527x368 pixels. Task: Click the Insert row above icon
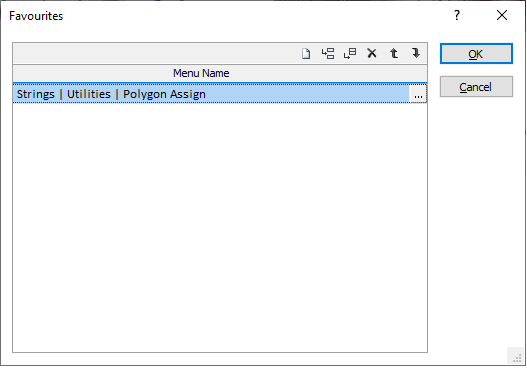[x=328, y=53]
